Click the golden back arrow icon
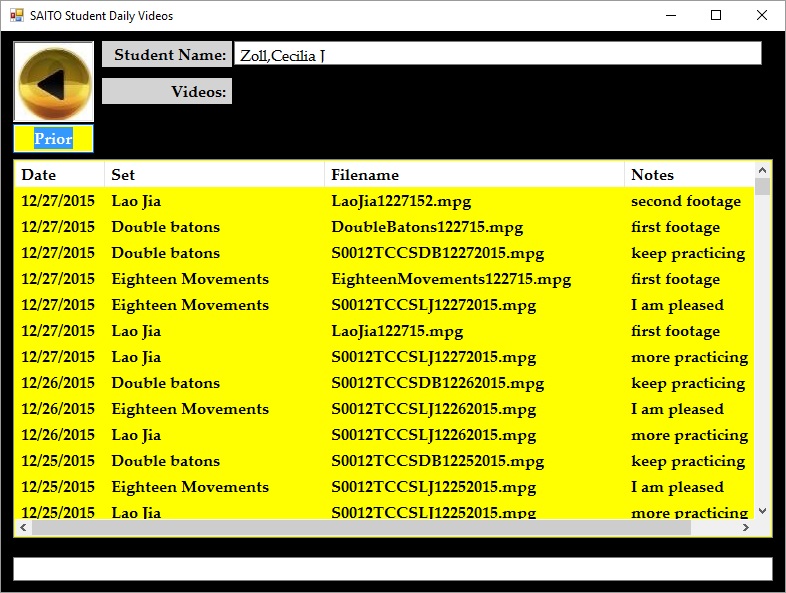The width and height of the screenshot is (786, 593). point(53,83)
